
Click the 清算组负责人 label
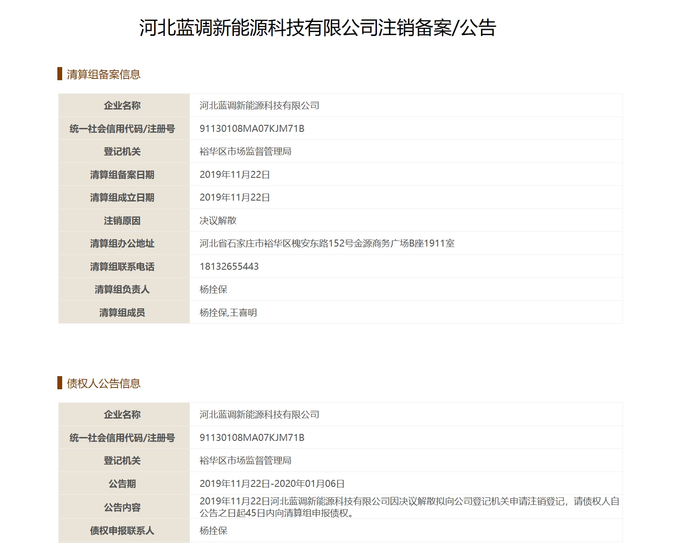(x=122, y=289)
